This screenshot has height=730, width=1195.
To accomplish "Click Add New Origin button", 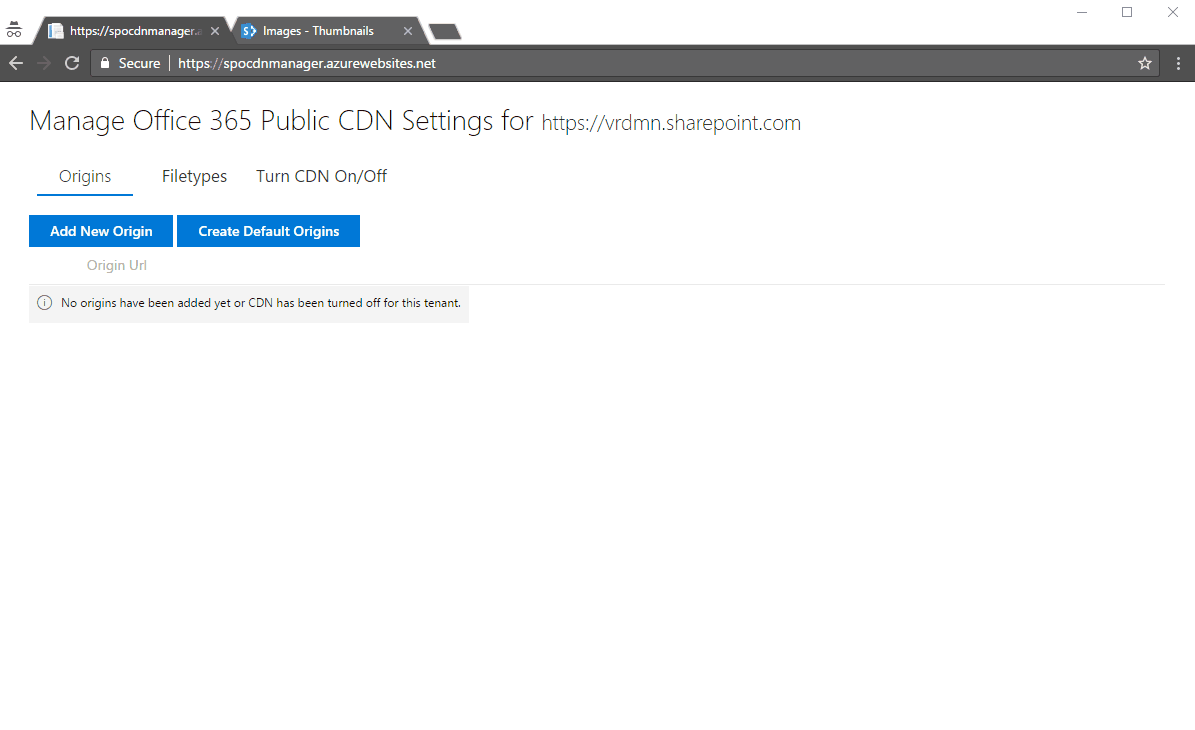I will pyautogui.click(x=101, y=231).
